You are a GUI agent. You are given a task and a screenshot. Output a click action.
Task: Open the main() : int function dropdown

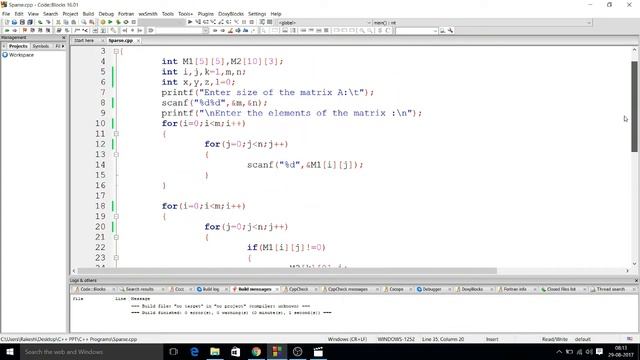click(x=482, y=23)
